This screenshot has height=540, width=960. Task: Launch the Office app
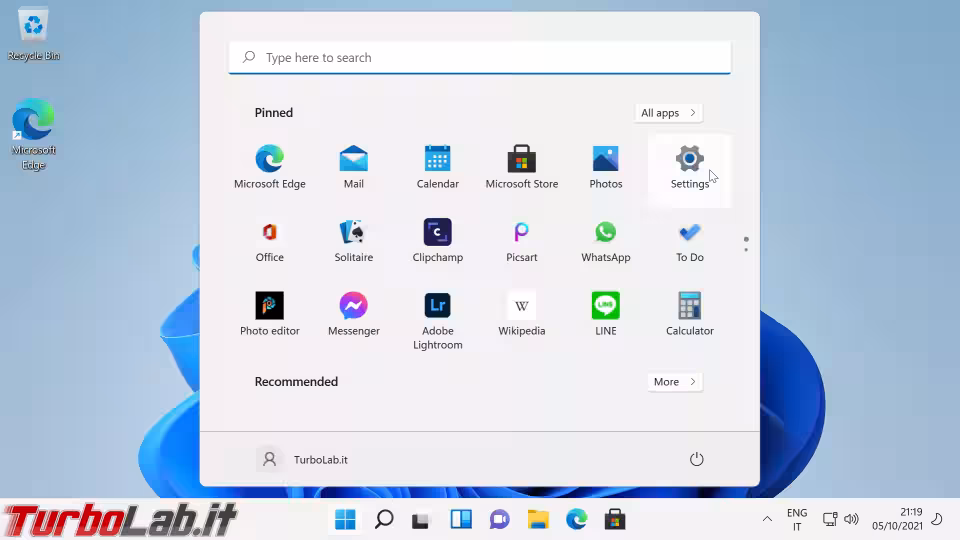pos(269,241)
